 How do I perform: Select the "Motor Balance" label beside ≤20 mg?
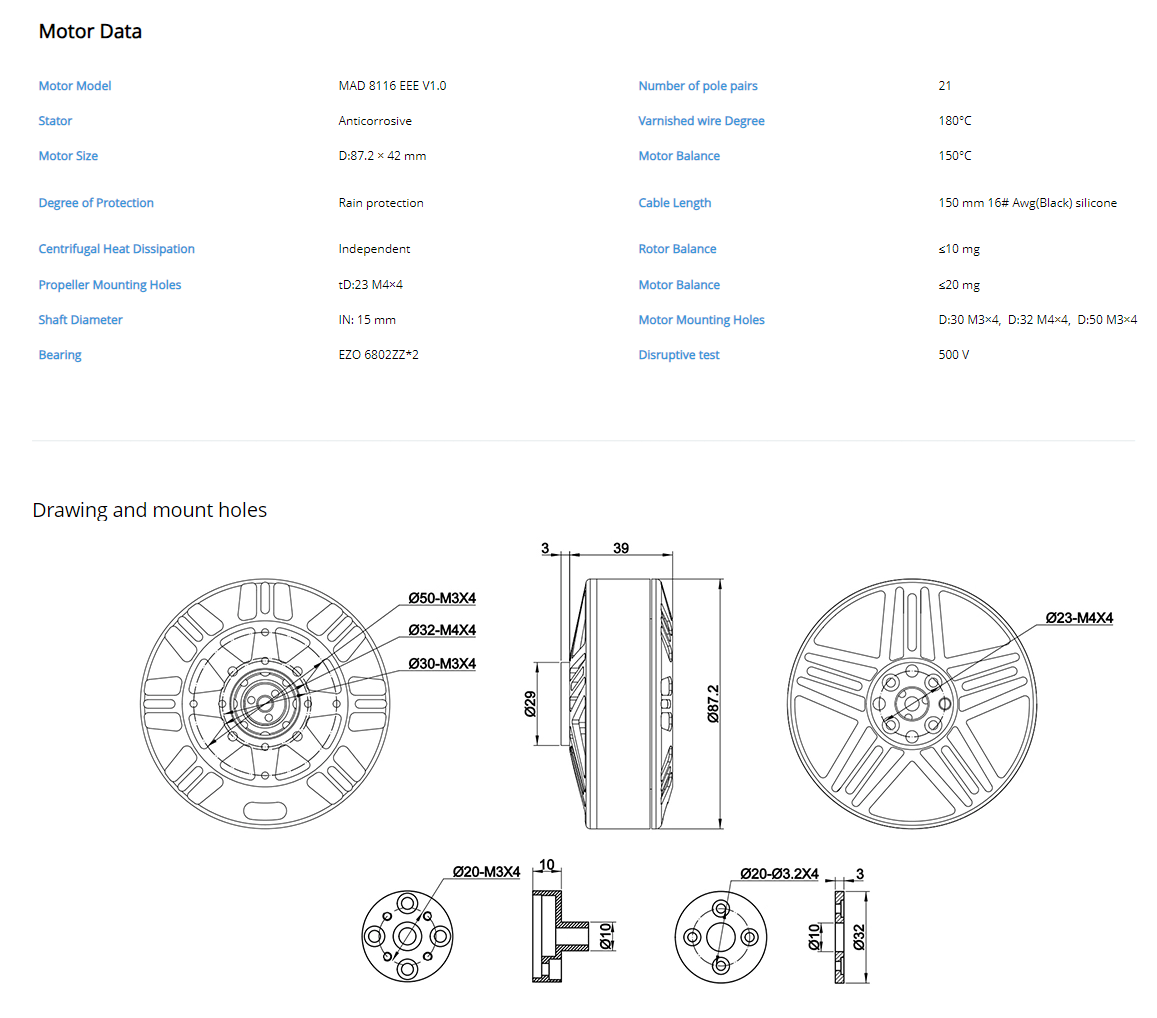pyautogui.click(x=679, y=285)
